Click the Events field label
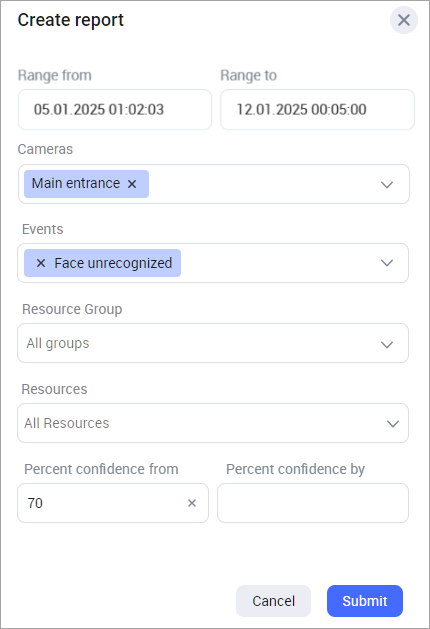The width and height of the screenshot is (430, 629). pyautogui.click(x=43, y=229)
